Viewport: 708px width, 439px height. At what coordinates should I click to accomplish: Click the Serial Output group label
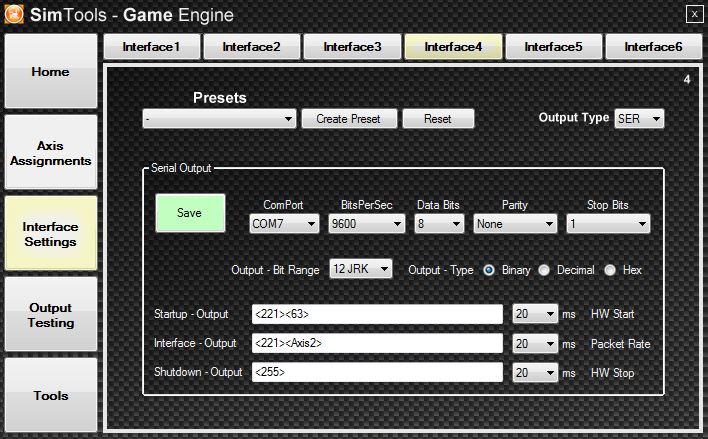click(181, 168)
